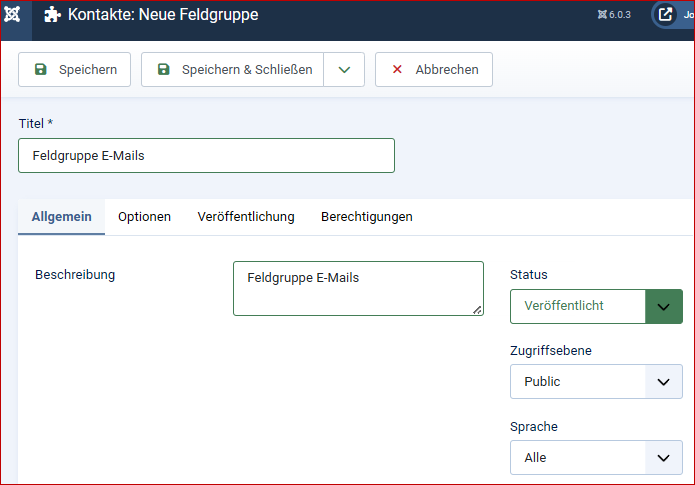Click inside the Beschreibung text area
This screenshot has width=695, height=485.
[x=357, y=289]
